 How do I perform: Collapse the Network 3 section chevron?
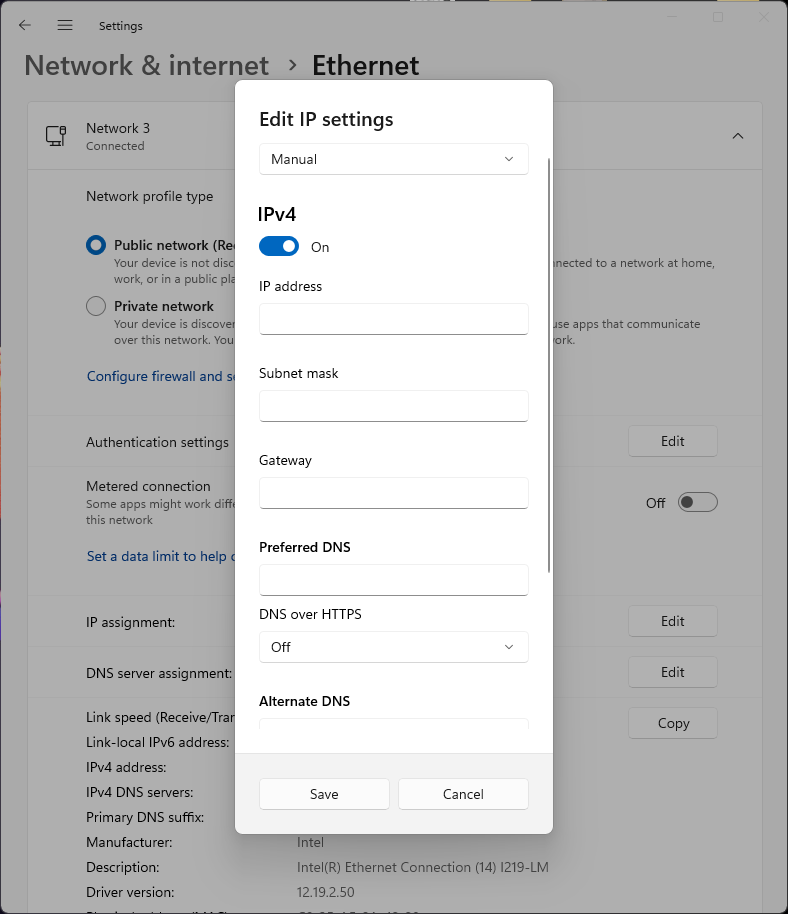coord(737,135)
